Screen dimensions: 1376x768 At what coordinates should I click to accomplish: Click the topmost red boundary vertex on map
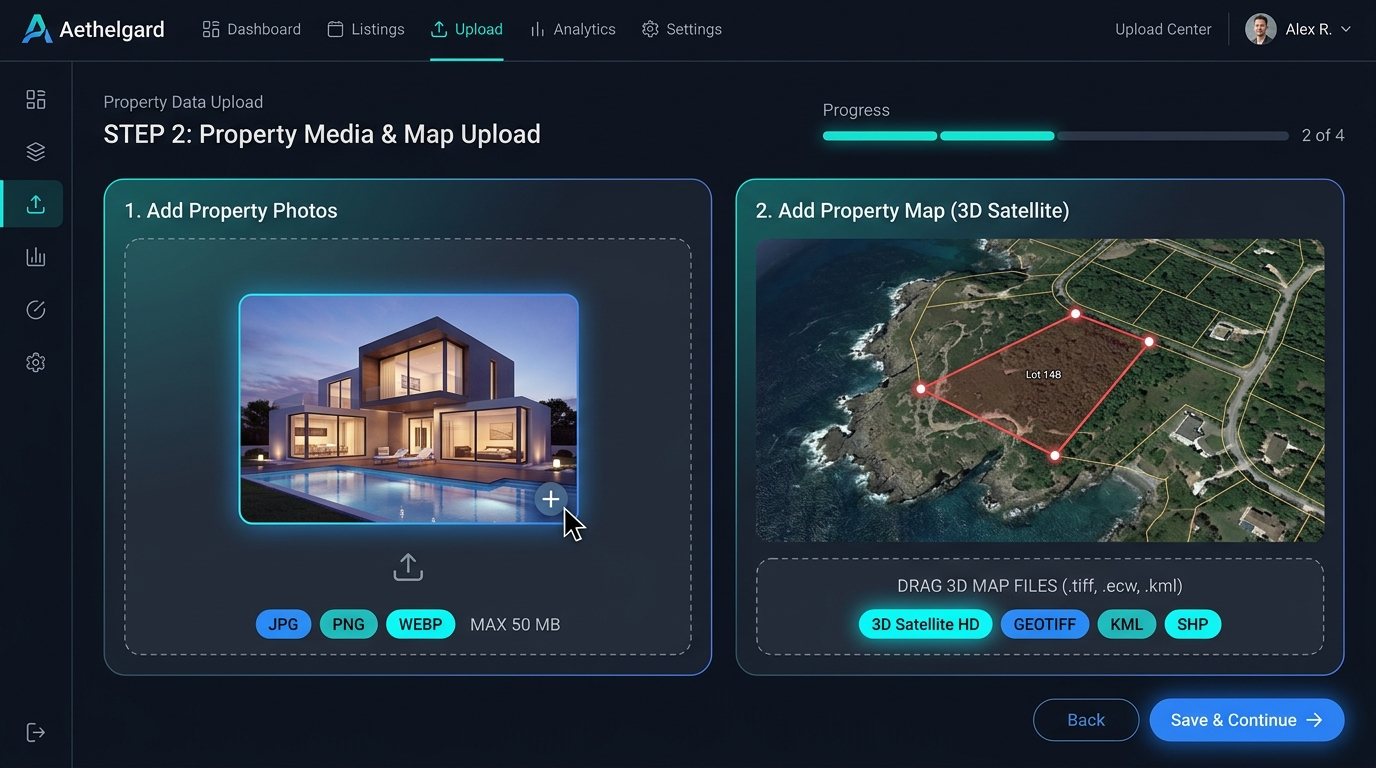(1075, 314)
